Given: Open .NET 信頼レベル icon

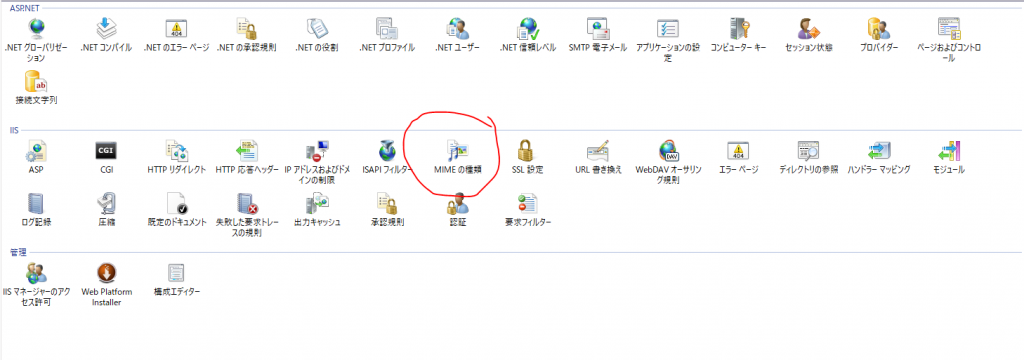Looking at the screenshot, I should pyautogui.click(x=528, y=28).
